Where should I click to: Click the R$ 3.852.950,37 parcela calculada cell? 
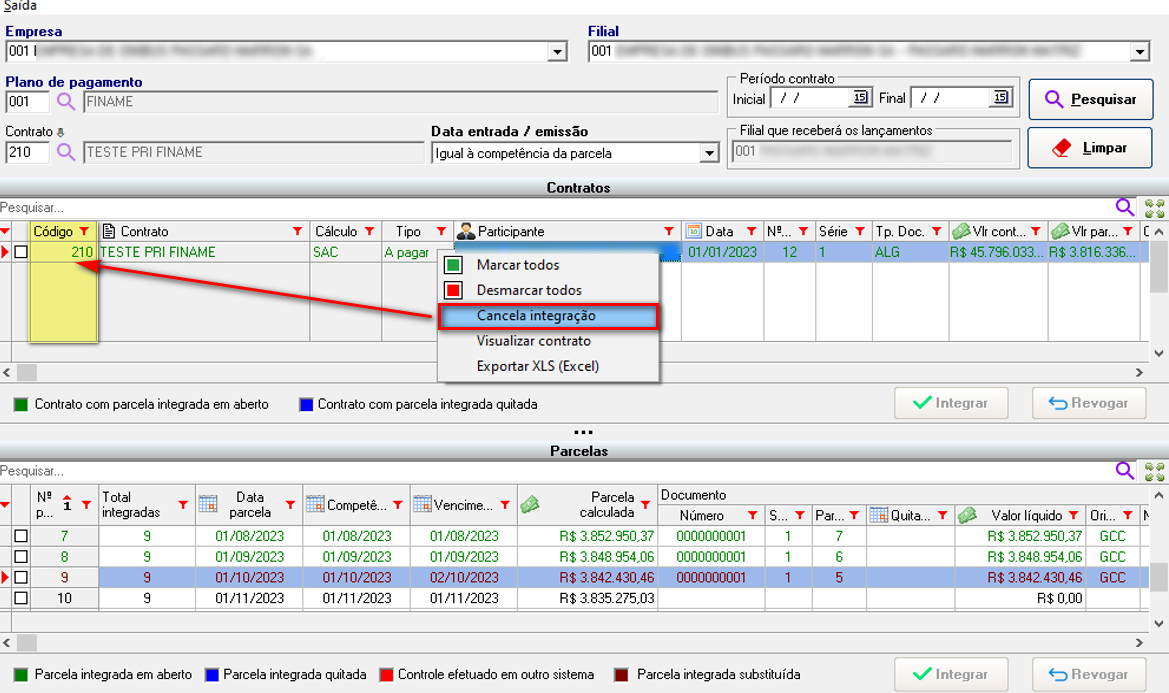coord(587,536)
